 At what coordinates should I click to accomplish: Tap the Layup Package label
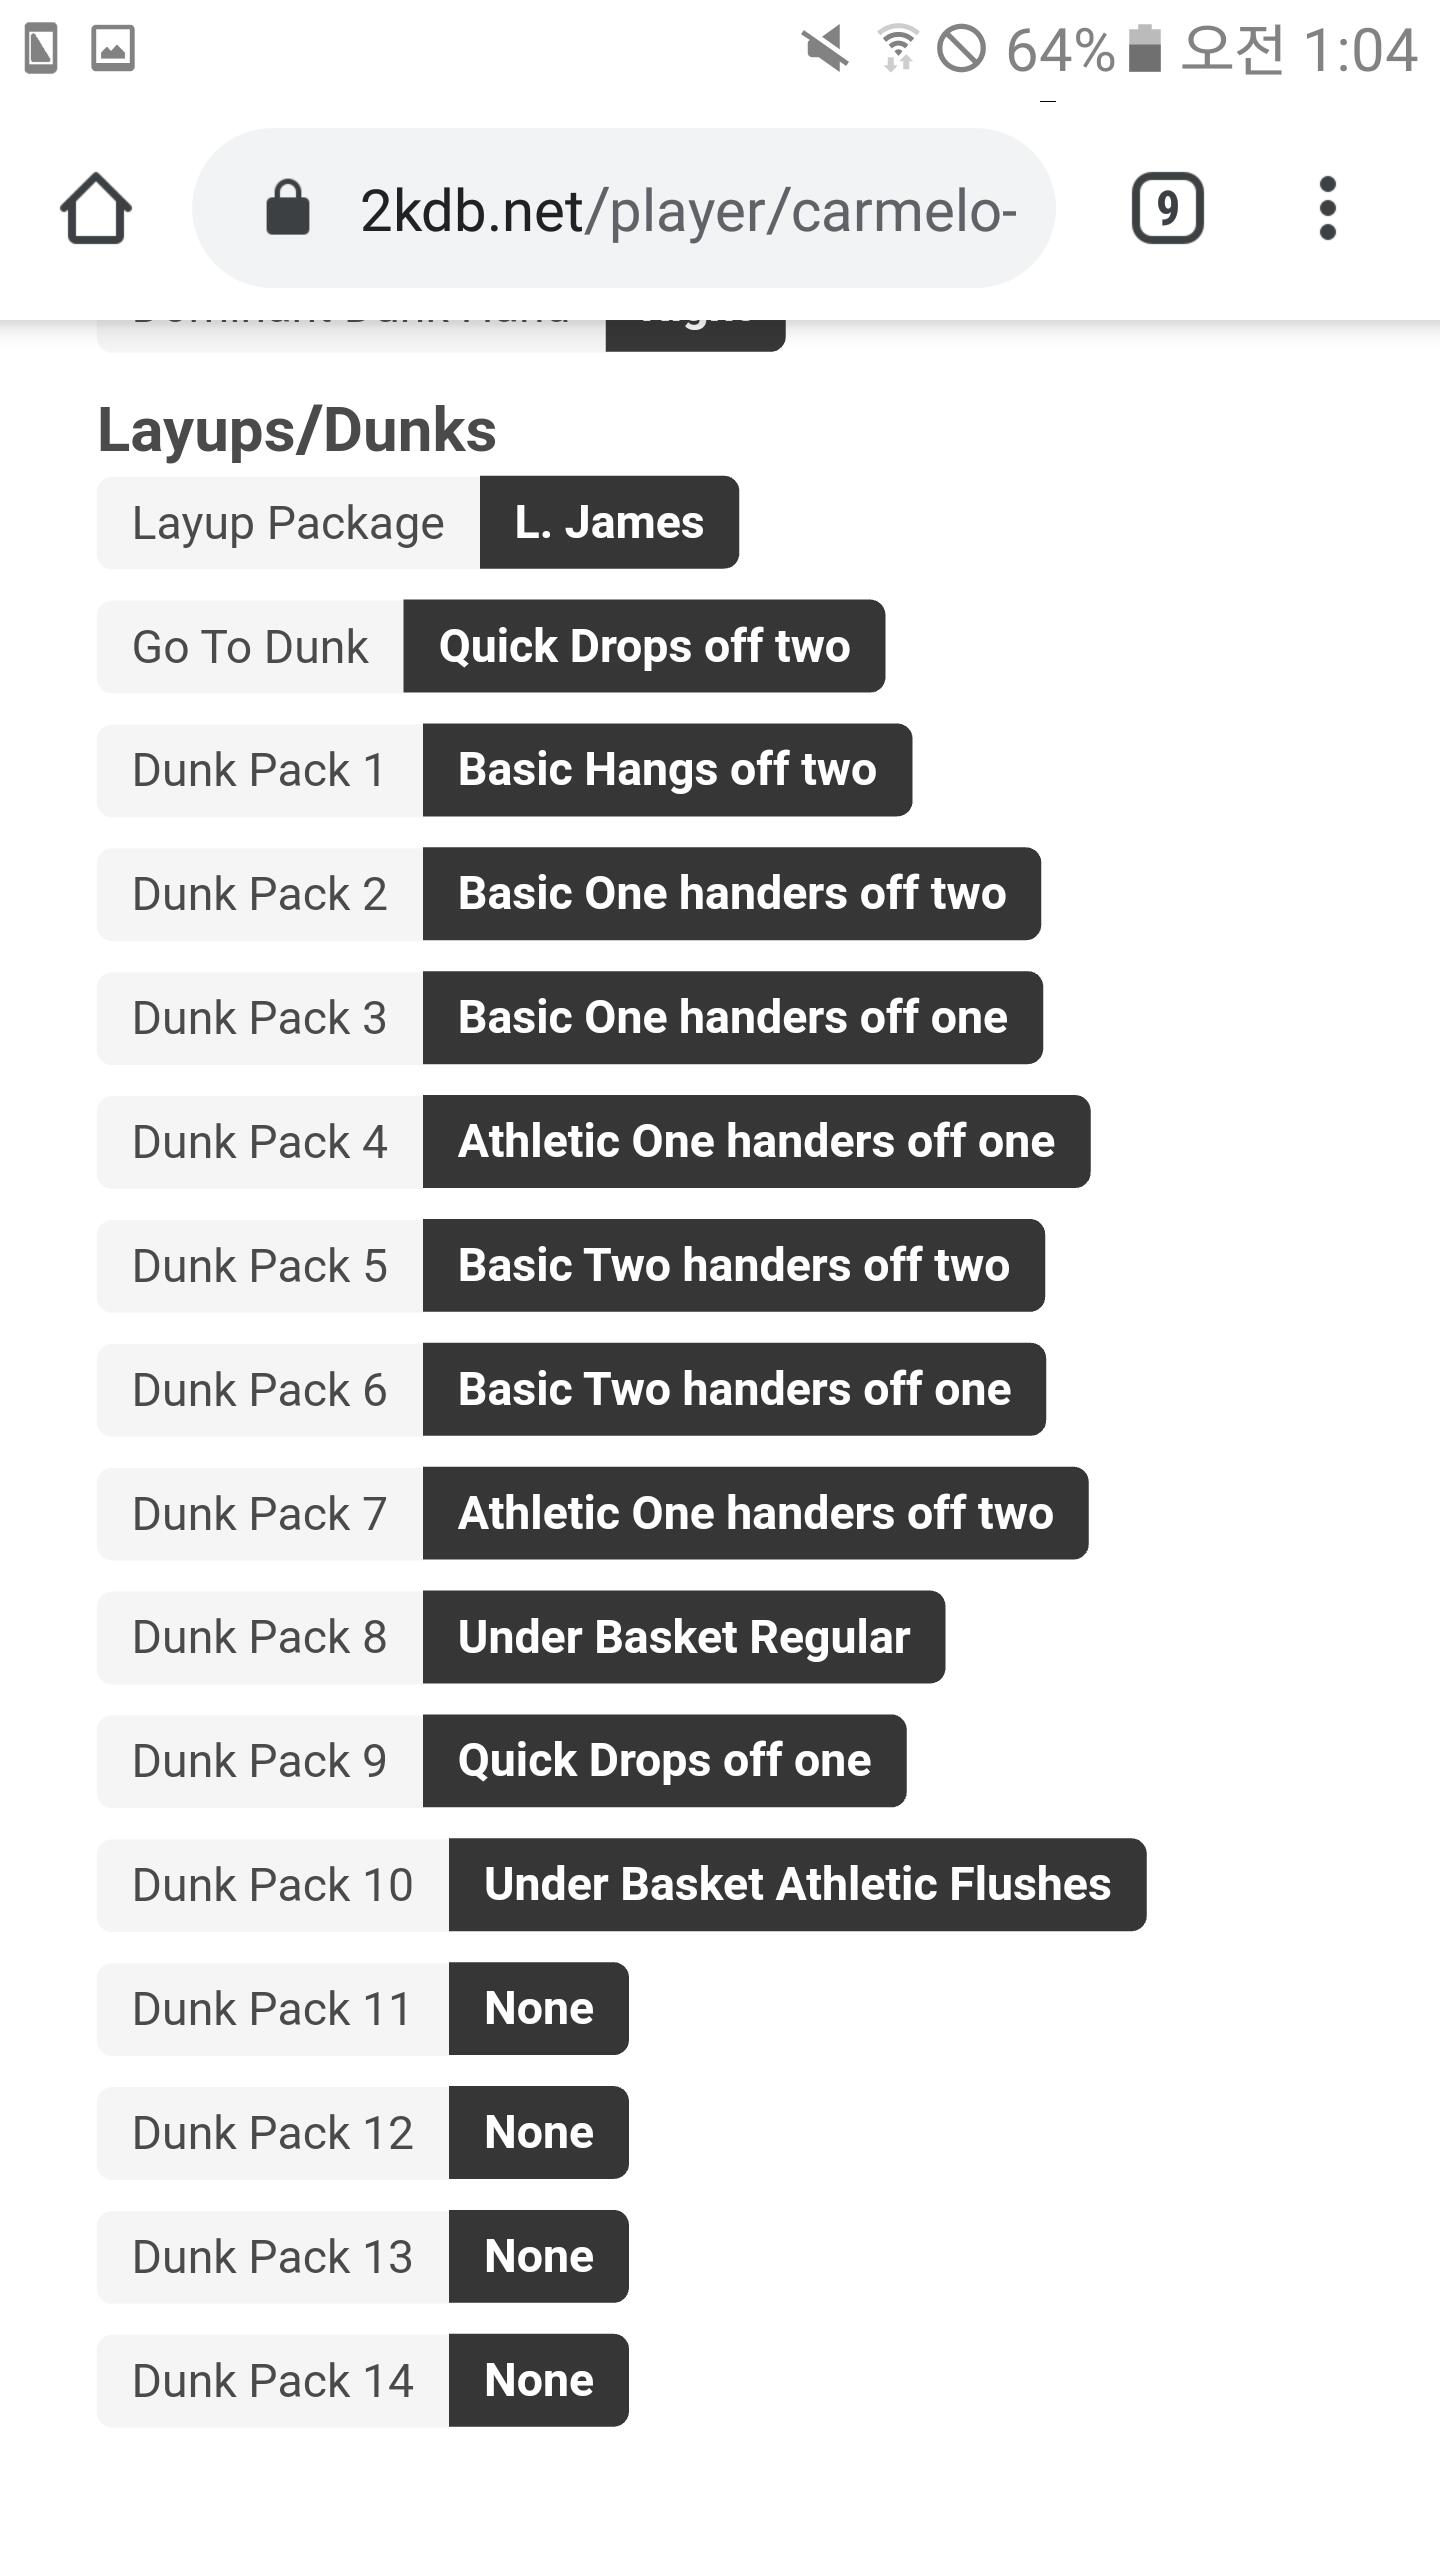pos(288,523)
